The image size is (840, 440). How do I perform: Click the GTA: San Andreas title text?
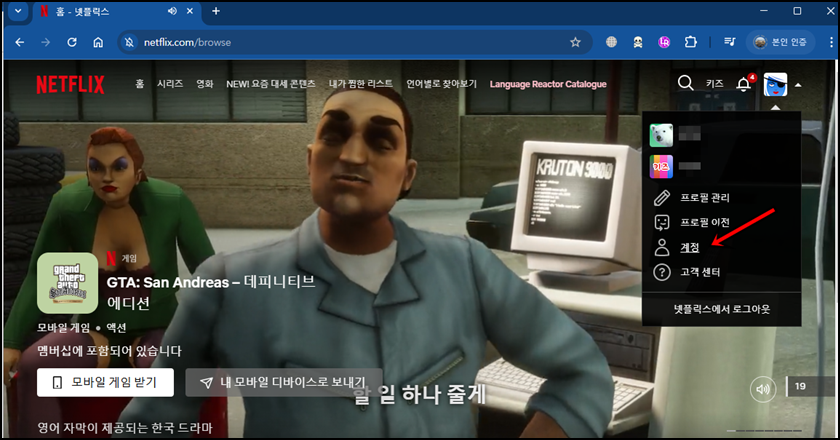coord(211,293)
